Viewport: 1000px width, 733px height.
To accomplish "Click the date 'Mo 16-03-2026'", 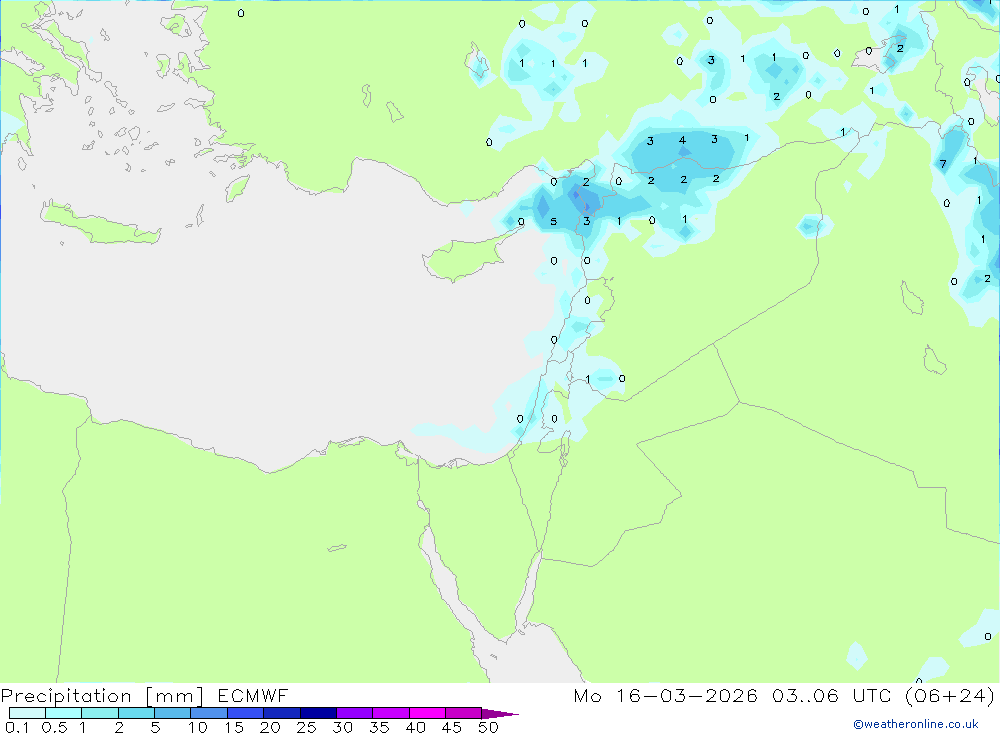I will pyautogui.click(x=665, y=695).
